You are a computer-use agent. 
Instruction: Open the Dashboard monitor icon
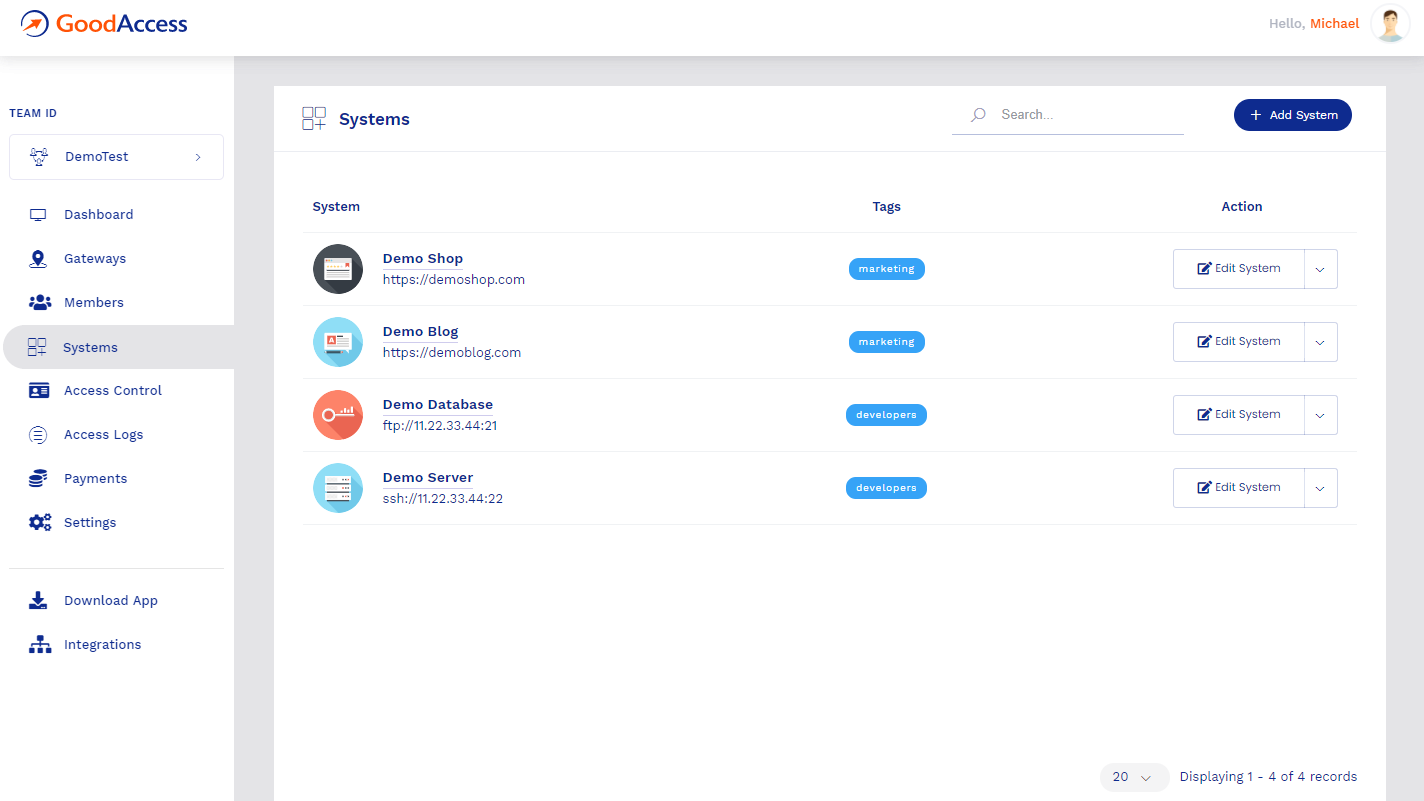coord(39,215)
